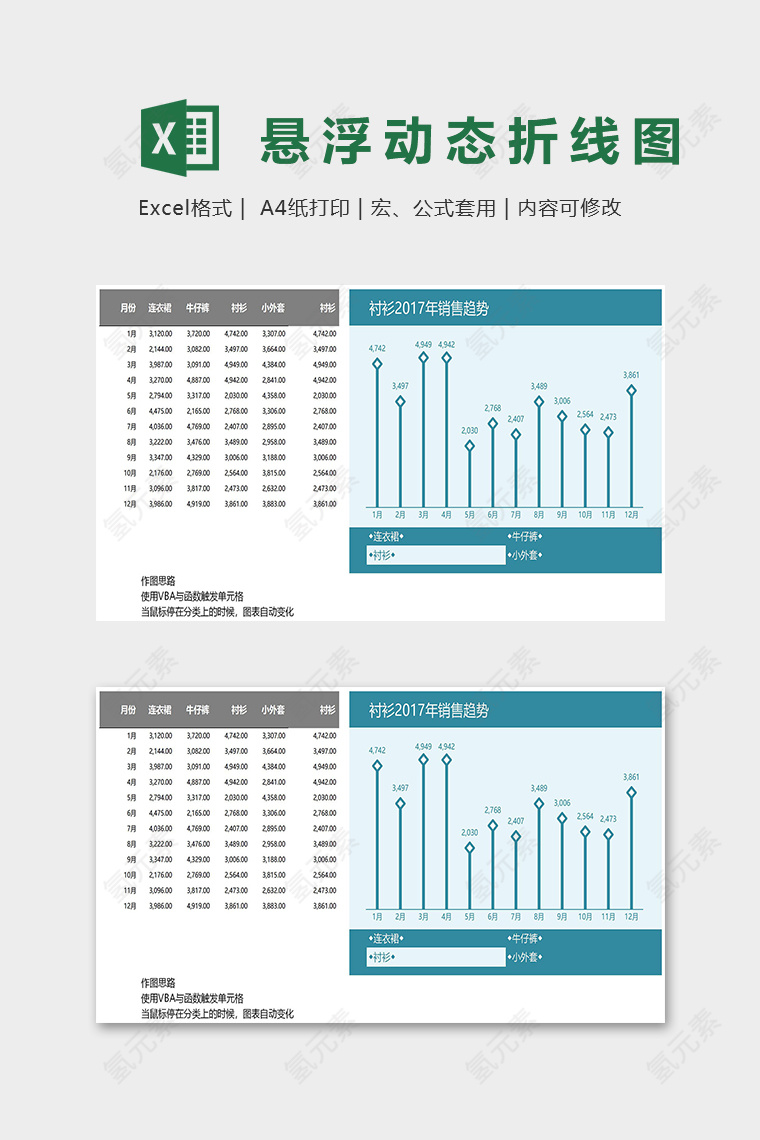Click the 2,030 diamond marker in upper chart

[x=469, y=446]
